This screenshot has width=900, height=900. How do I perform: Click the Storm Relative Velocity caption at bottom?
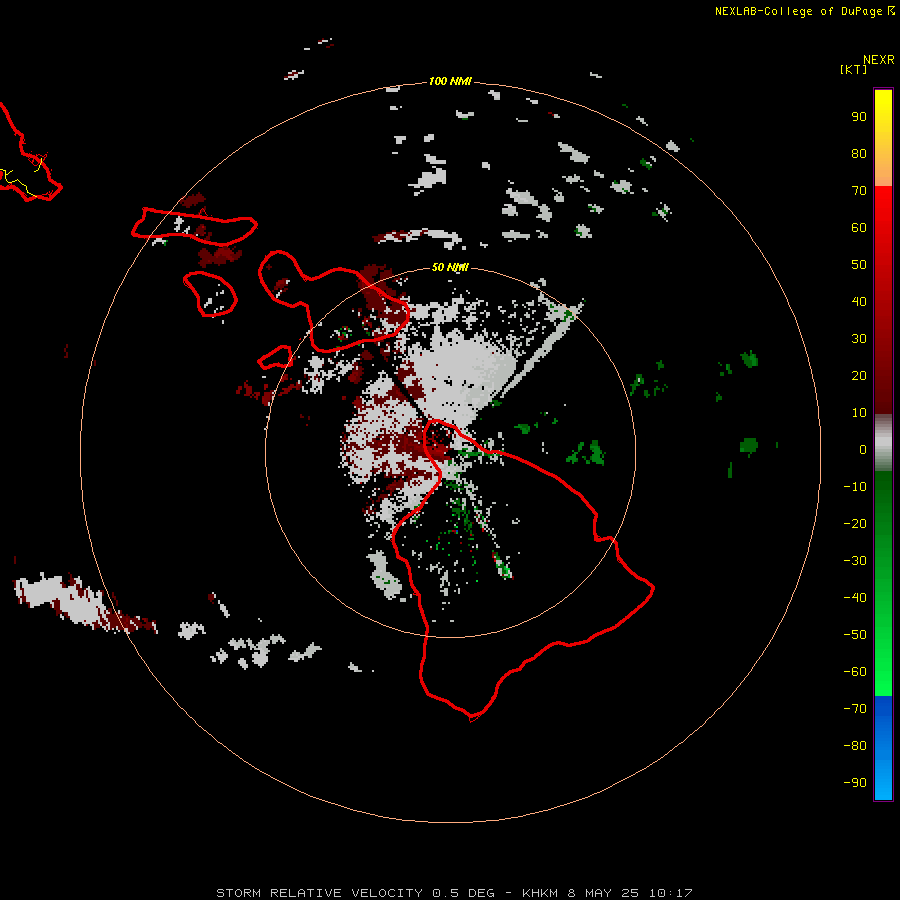point(454,893)
